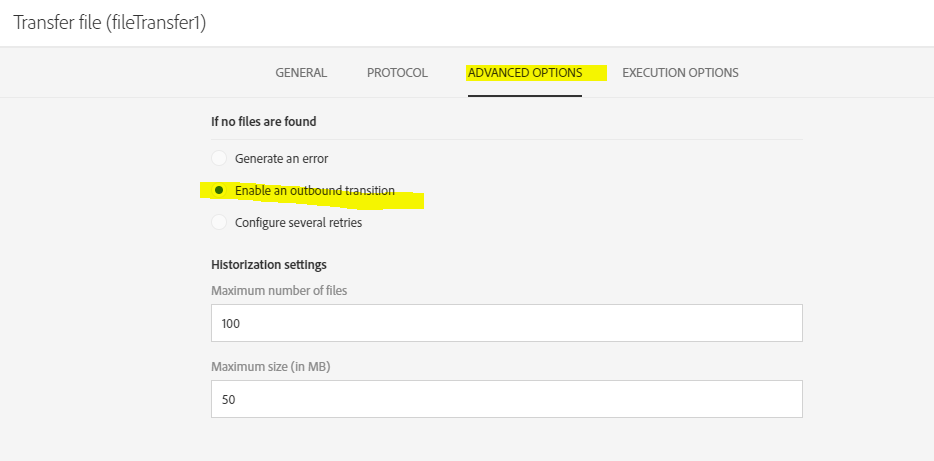
Task: Focus the Maximum size (in MB) field
Action: (x=506, y=399)
